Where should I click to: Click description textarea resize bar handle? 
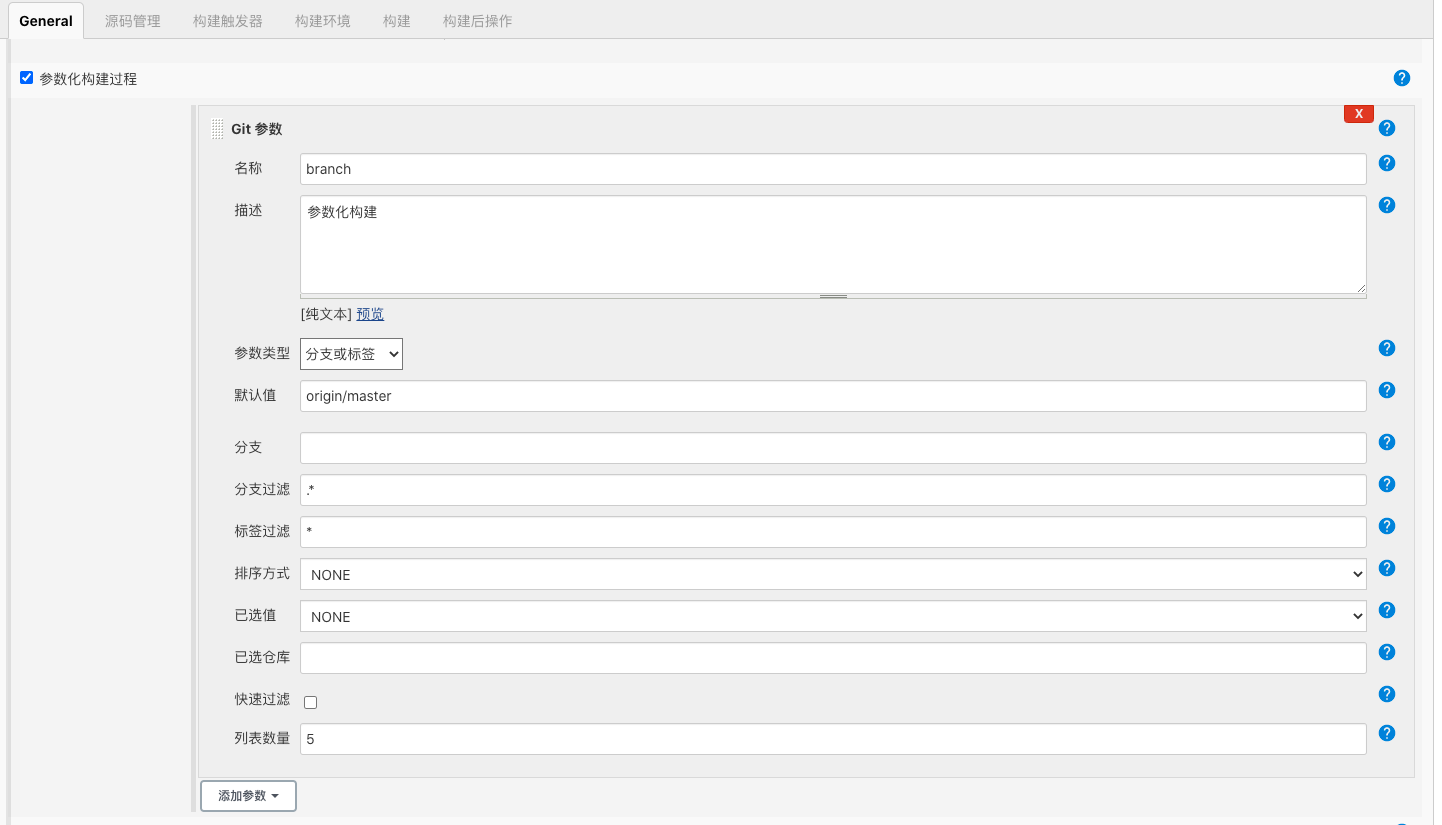pyautogui.click(x=833, y=297)
